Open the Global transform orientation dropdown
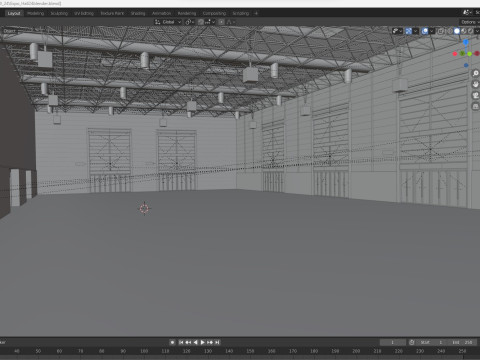The image size is (480, 360). point(168,22)
